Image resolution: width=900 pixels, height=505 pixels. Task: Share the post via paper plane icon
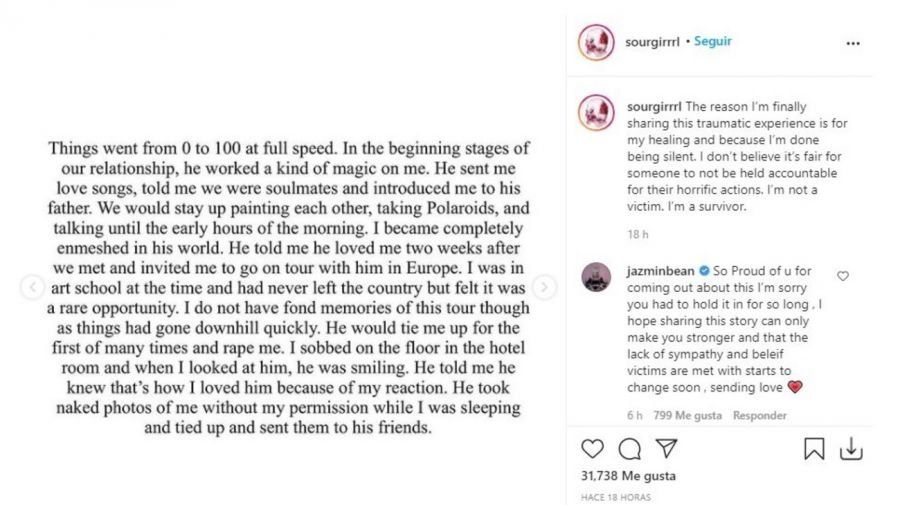click(664, 449)
